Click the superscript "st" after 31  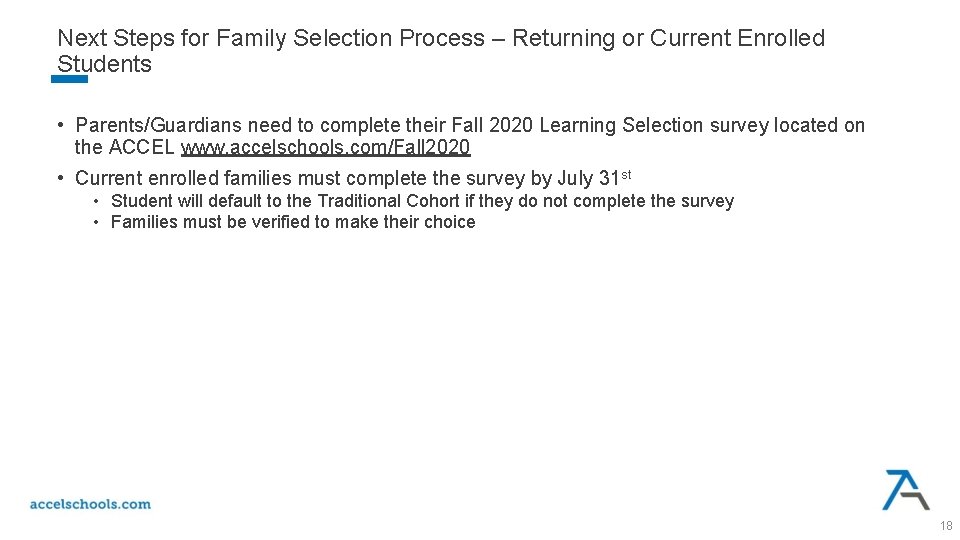626,175
